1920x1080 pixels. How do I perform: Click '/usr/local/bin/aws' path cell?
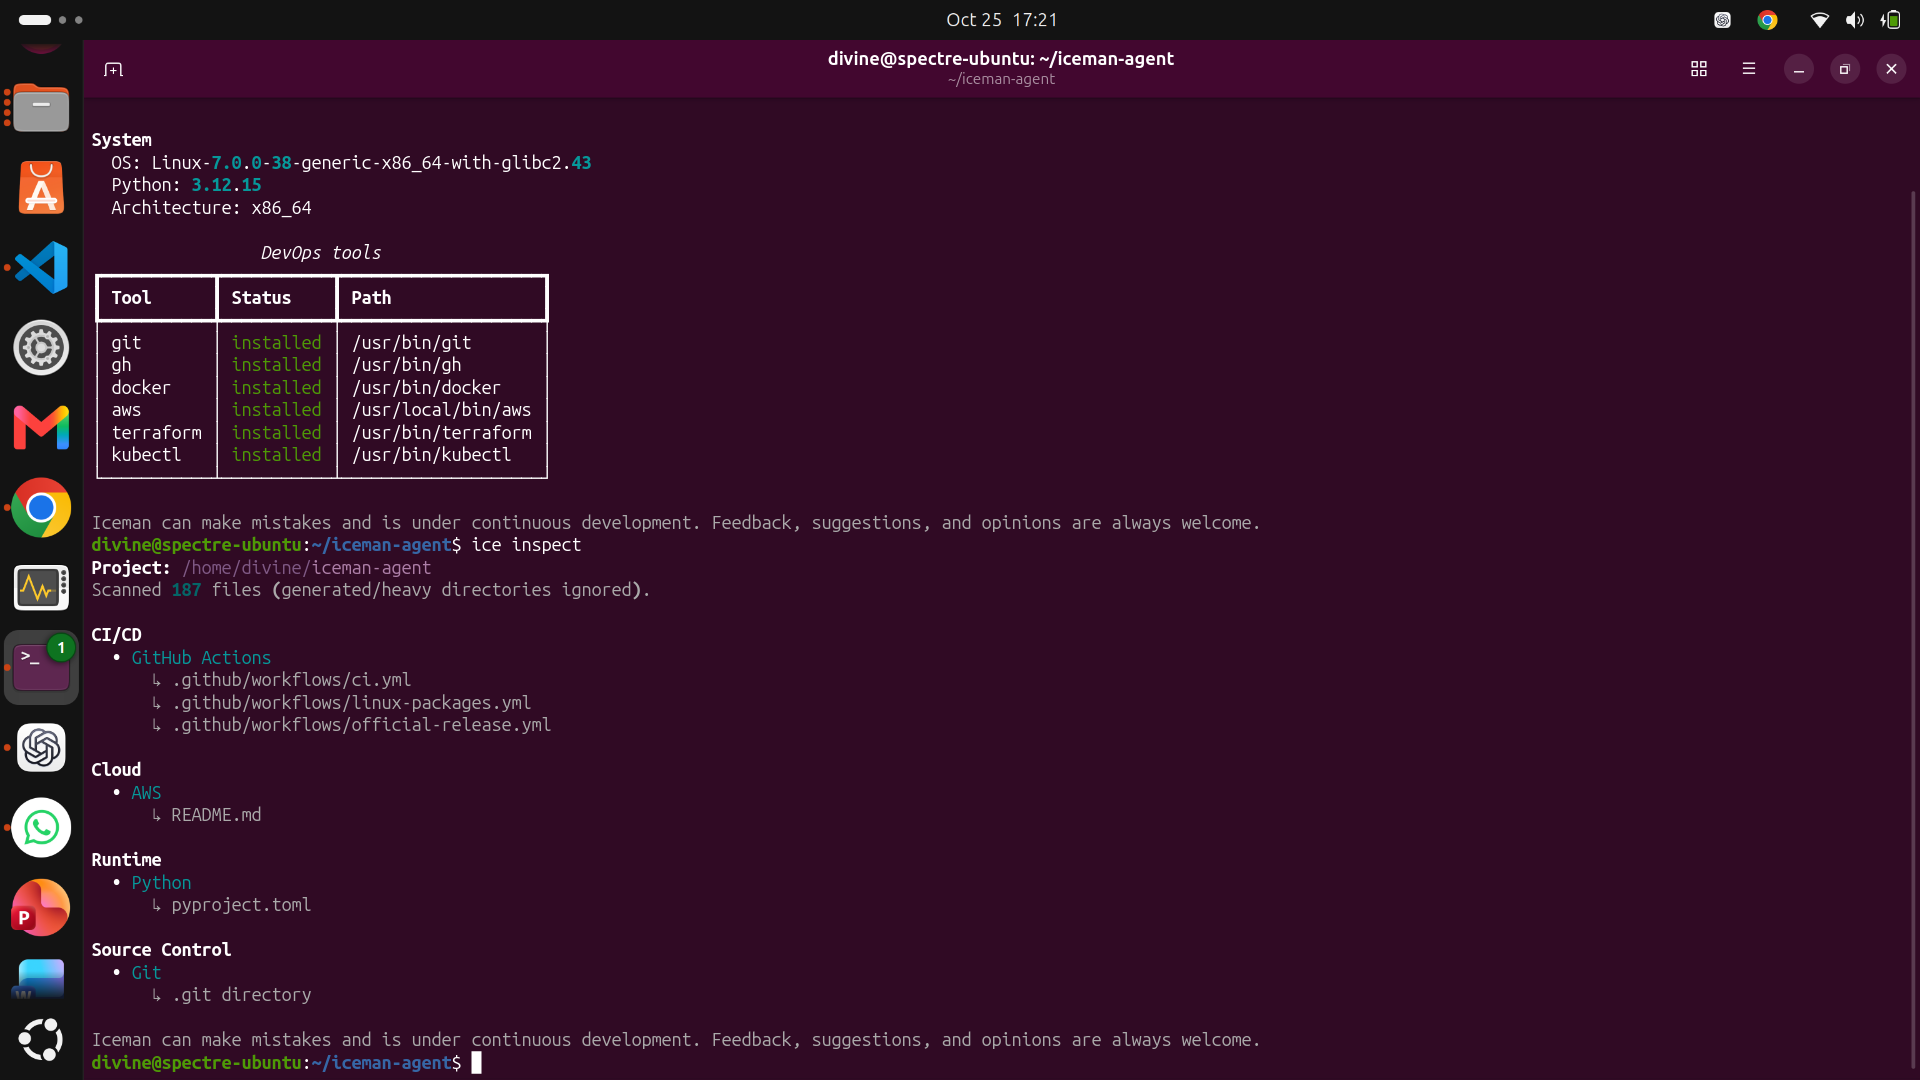[441, 410]
